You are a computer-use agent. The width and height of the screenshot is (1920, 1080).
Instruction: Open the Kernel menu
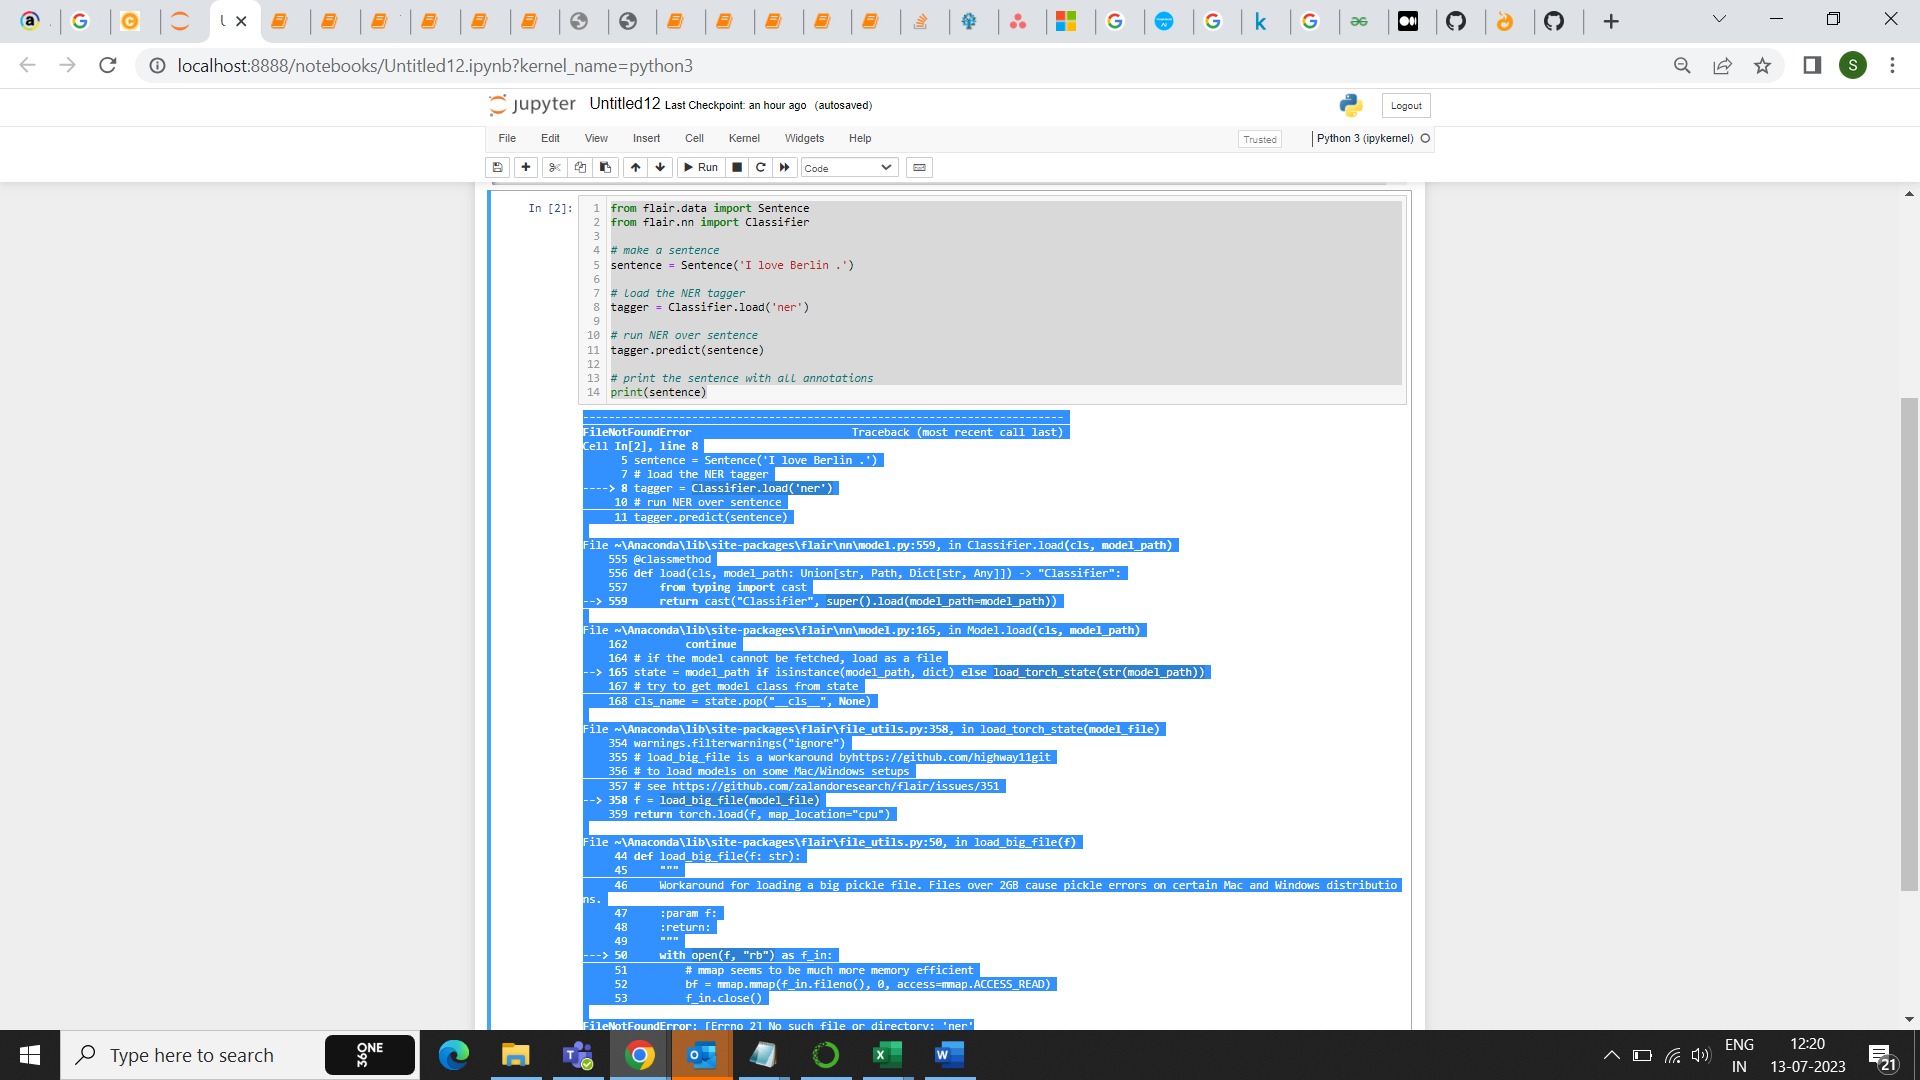[744, 138]
